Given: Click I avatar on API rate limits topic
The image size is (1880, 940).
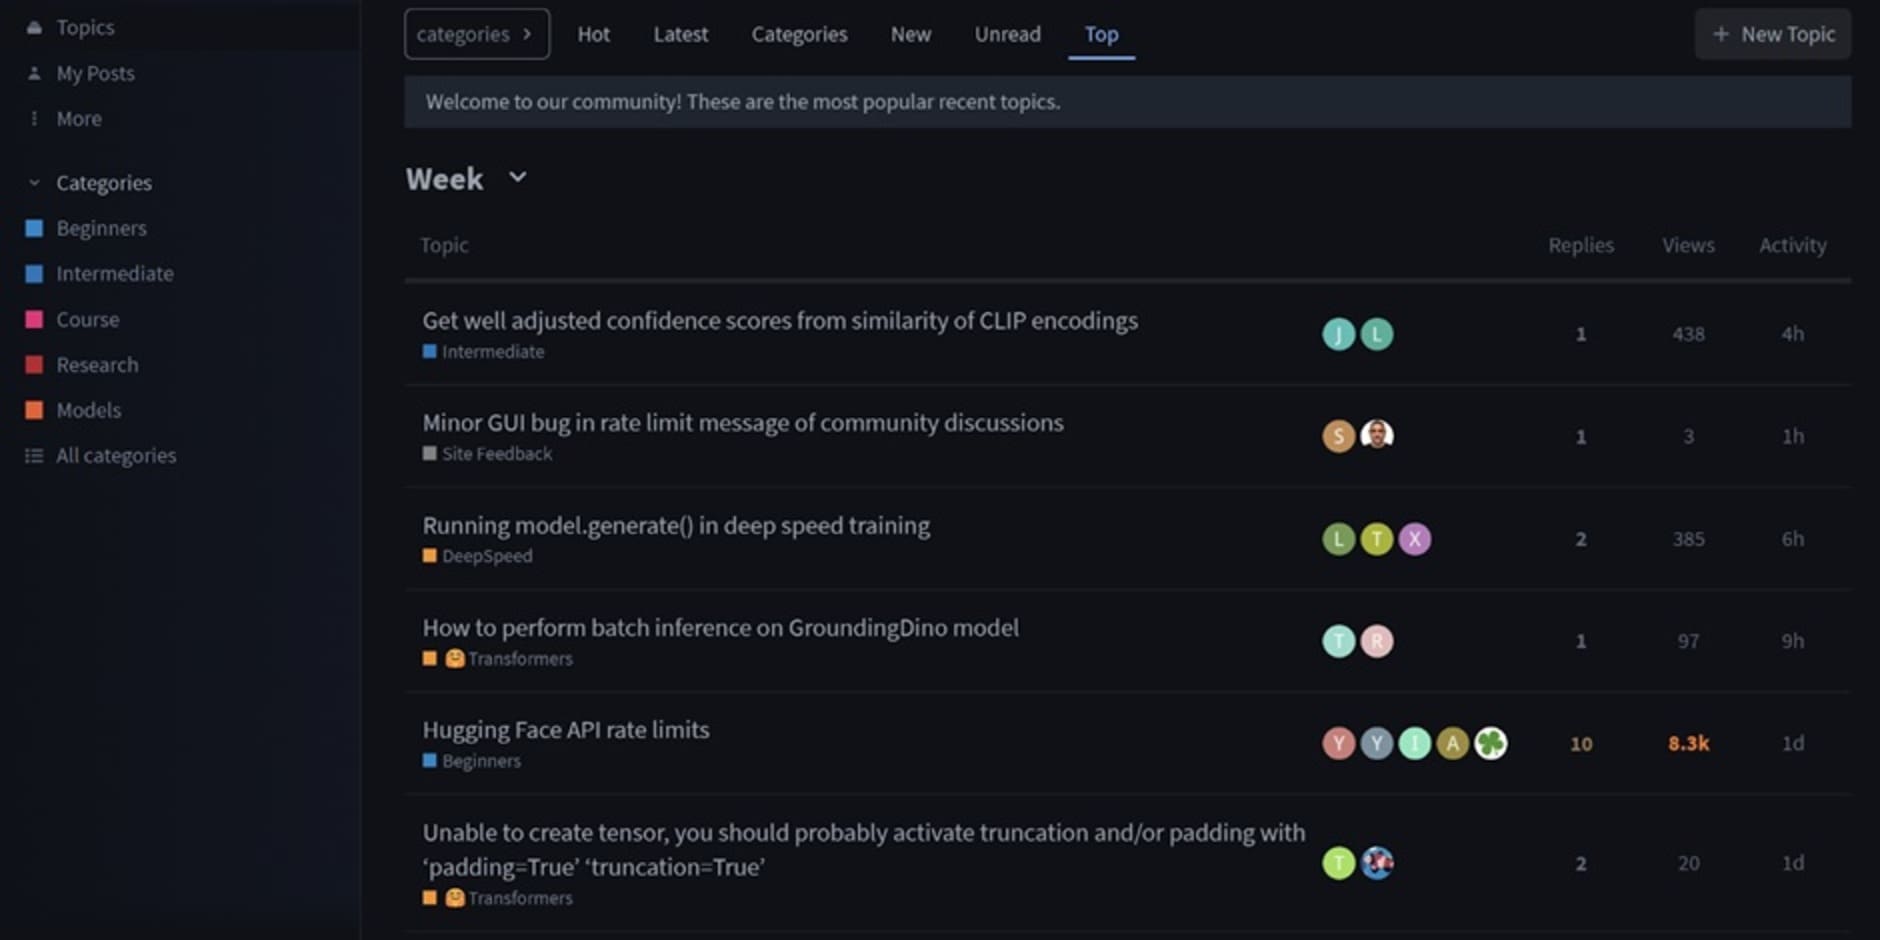Looking at the screenshot, I should tap(1414, 743).
